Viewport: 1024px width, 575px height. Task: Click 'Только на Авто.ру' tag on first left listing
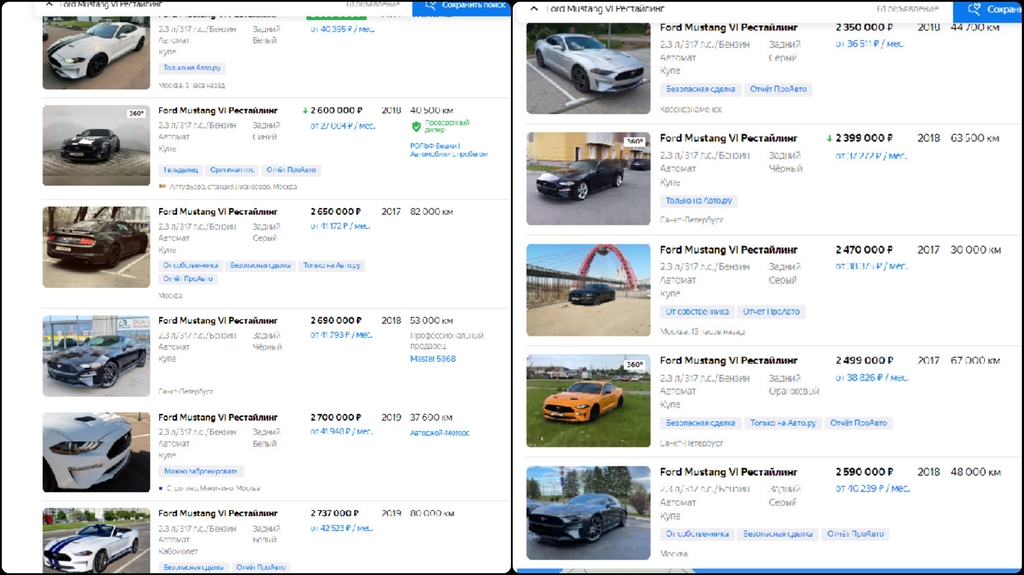pyautogui.click(x=192, y=68)
